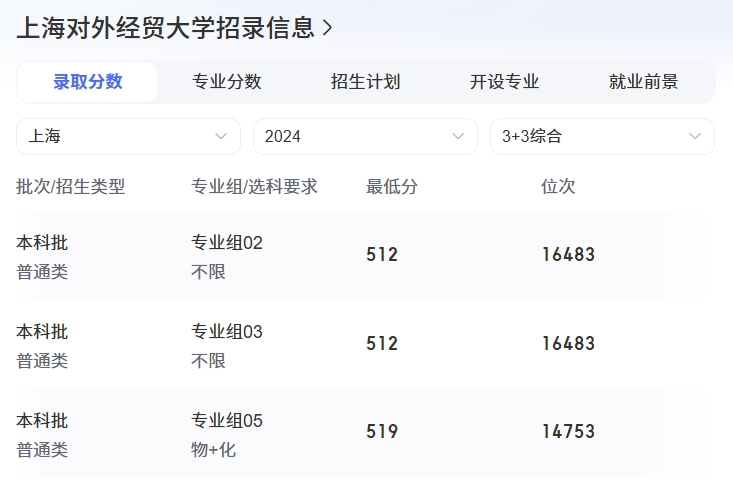Click minimum score 512 in 专业组02 row
Screen dimensions: 733x494
tap(382, 255)
